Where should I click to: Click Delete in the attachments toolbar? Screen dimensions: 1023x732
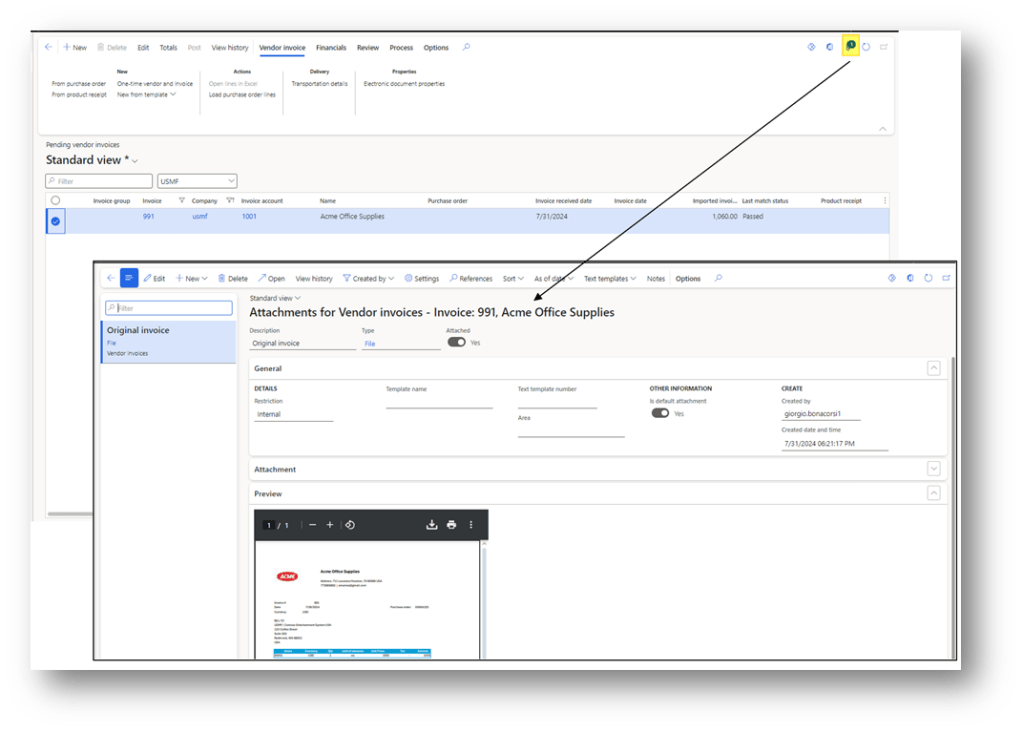(233, 279)
